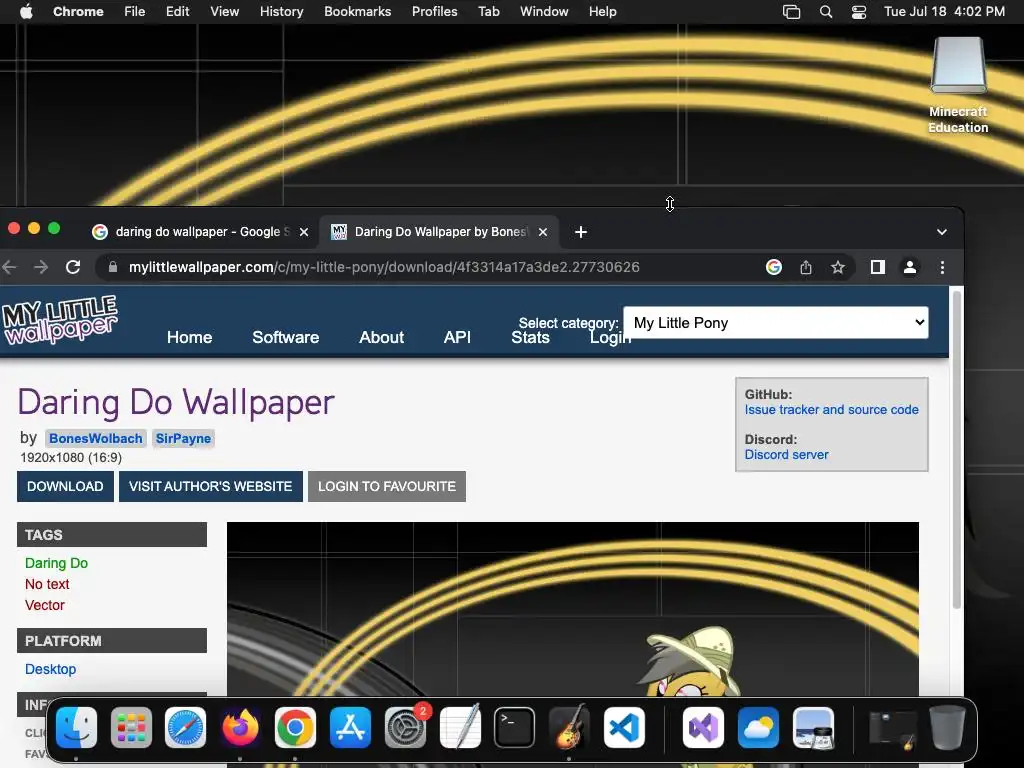Expand the Chrome tab search chevron
The image size is (1024, 768).
tap(942, 232)
